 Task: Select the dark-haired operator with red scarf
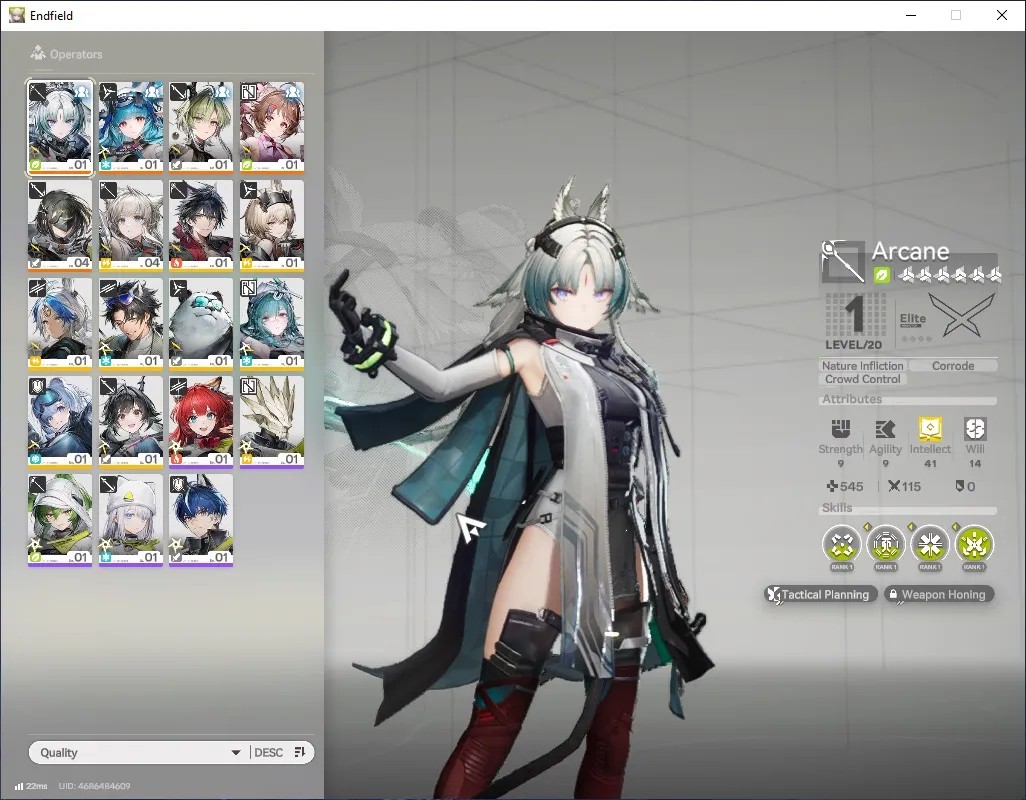pyautogui.click(x=201, y=226)
